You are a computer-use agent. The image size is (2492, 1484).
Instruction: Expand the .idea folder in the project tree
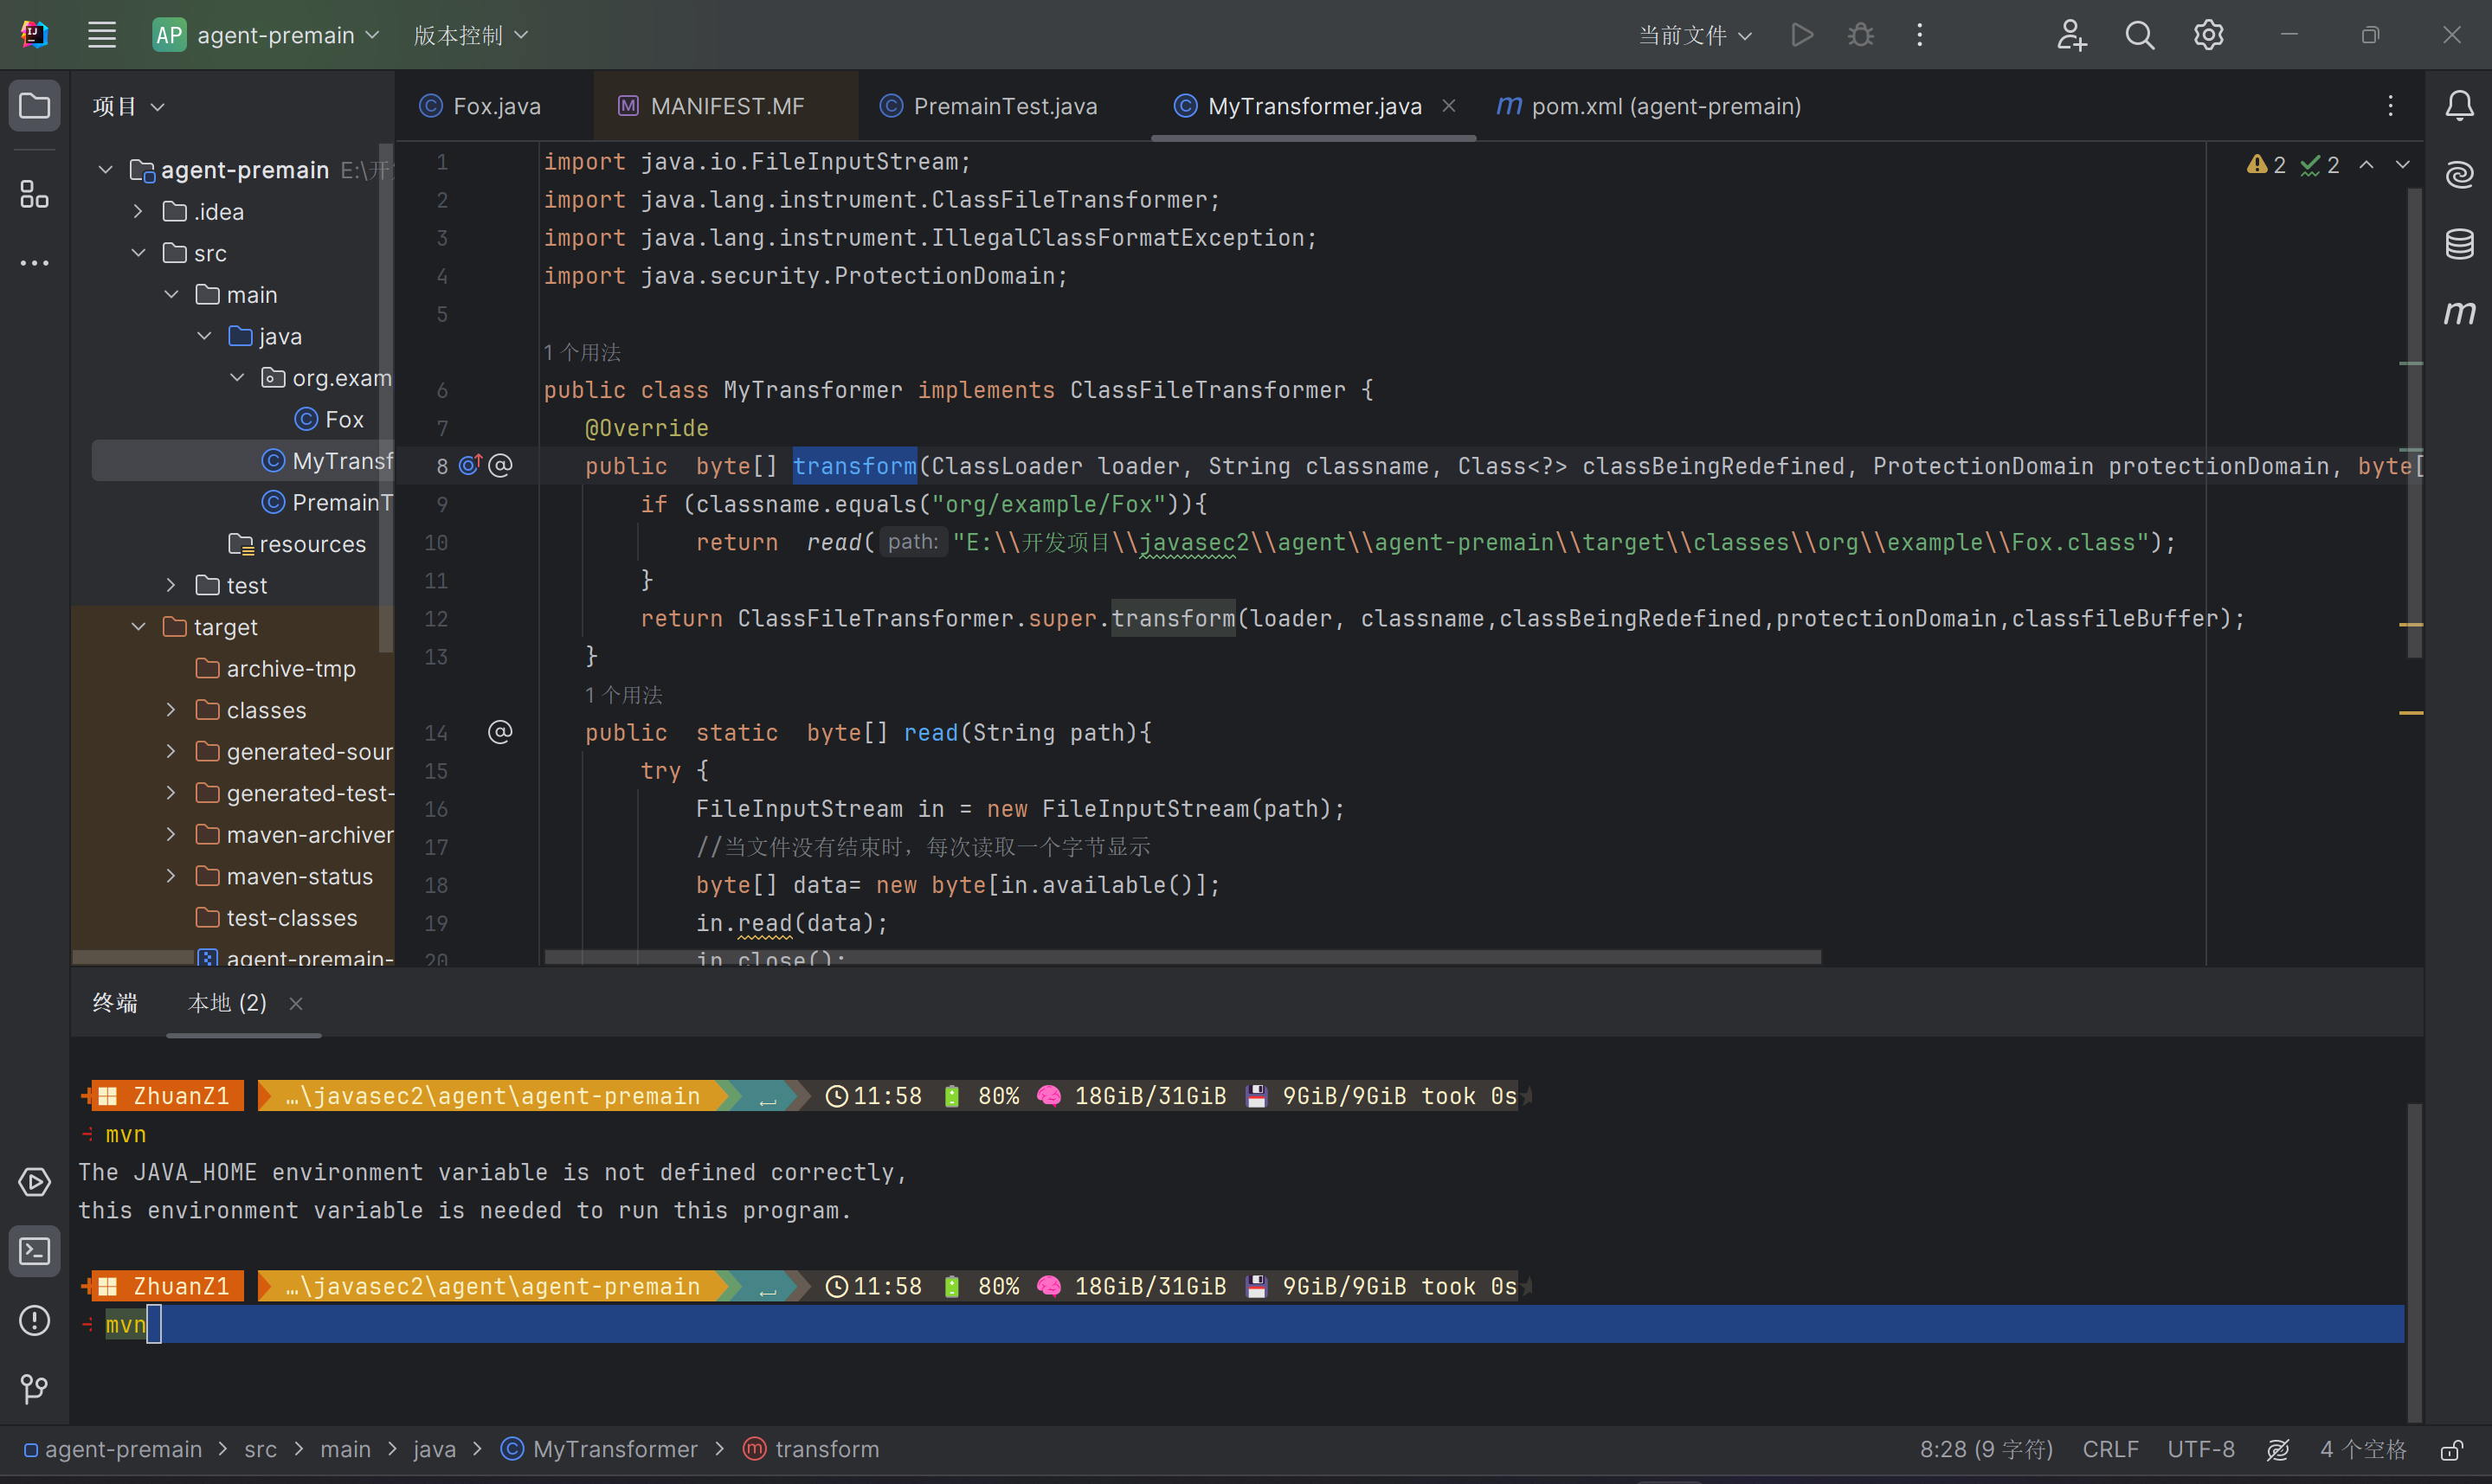click(x=139, y=212)
